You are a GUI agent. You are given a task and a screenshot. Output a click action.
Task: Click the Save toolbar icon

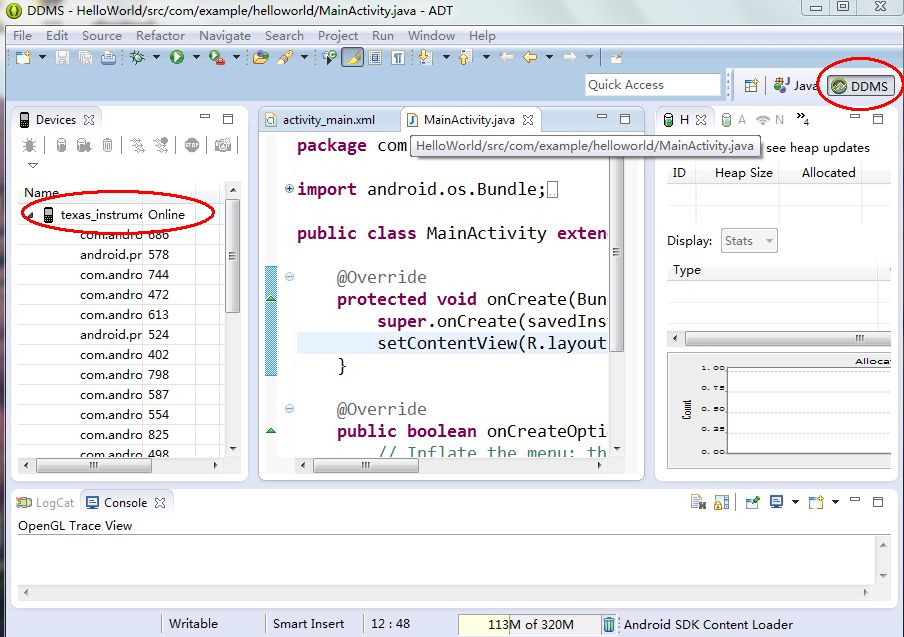(x=62, y=57)
